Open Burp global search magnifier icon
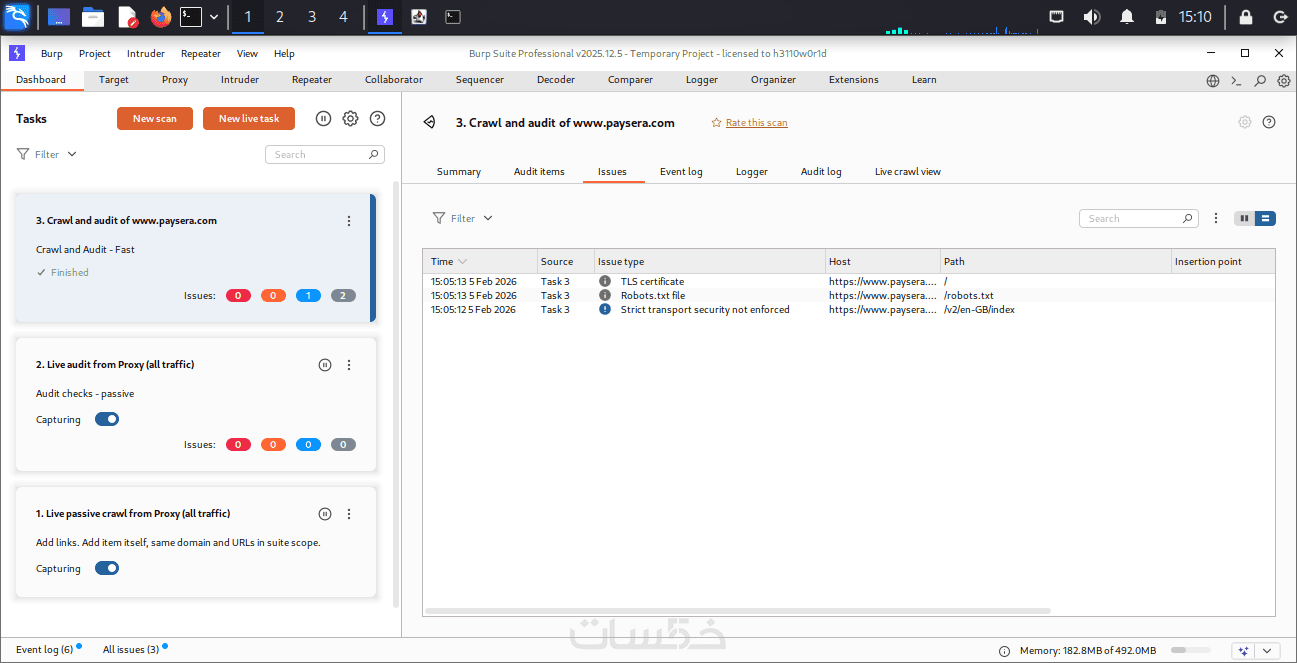 coord(1260,81)
